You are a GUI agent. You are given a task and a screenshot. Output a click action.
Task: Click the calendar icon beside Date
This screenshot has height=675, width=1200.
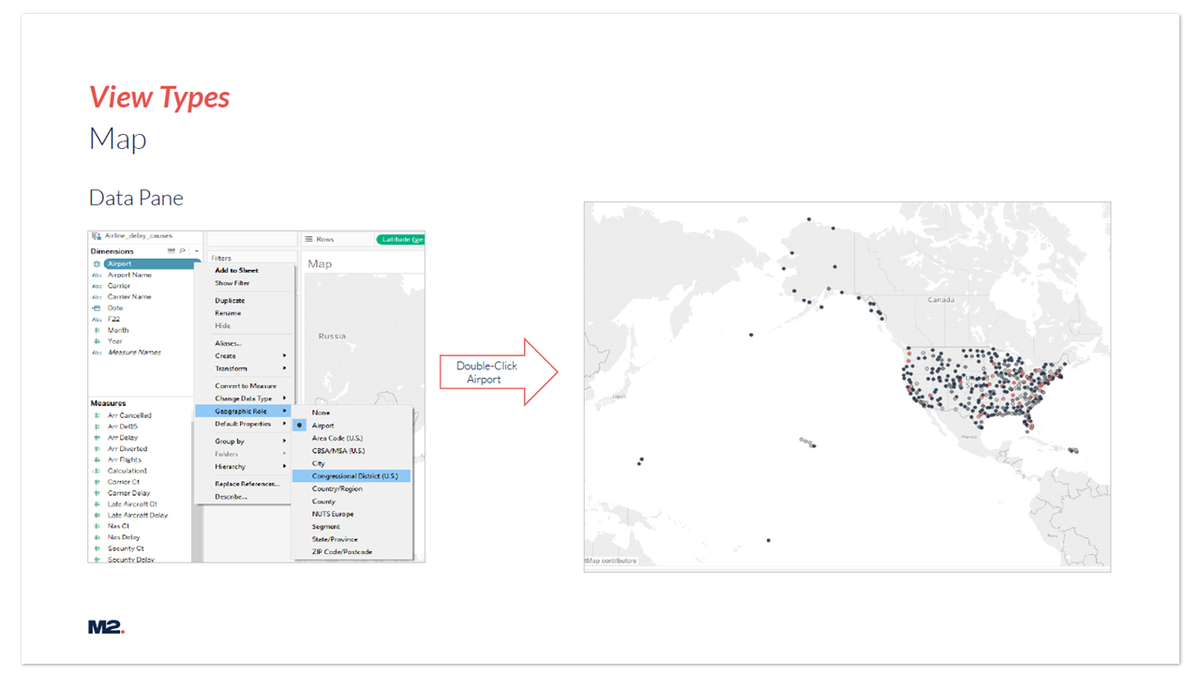pos(97,308)
